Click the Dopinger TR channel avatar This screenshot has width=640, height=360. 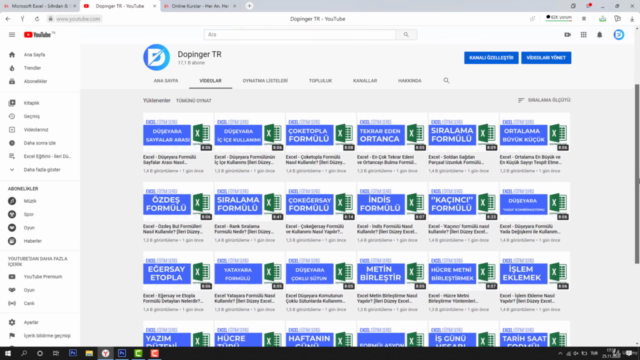click(156, 58)
